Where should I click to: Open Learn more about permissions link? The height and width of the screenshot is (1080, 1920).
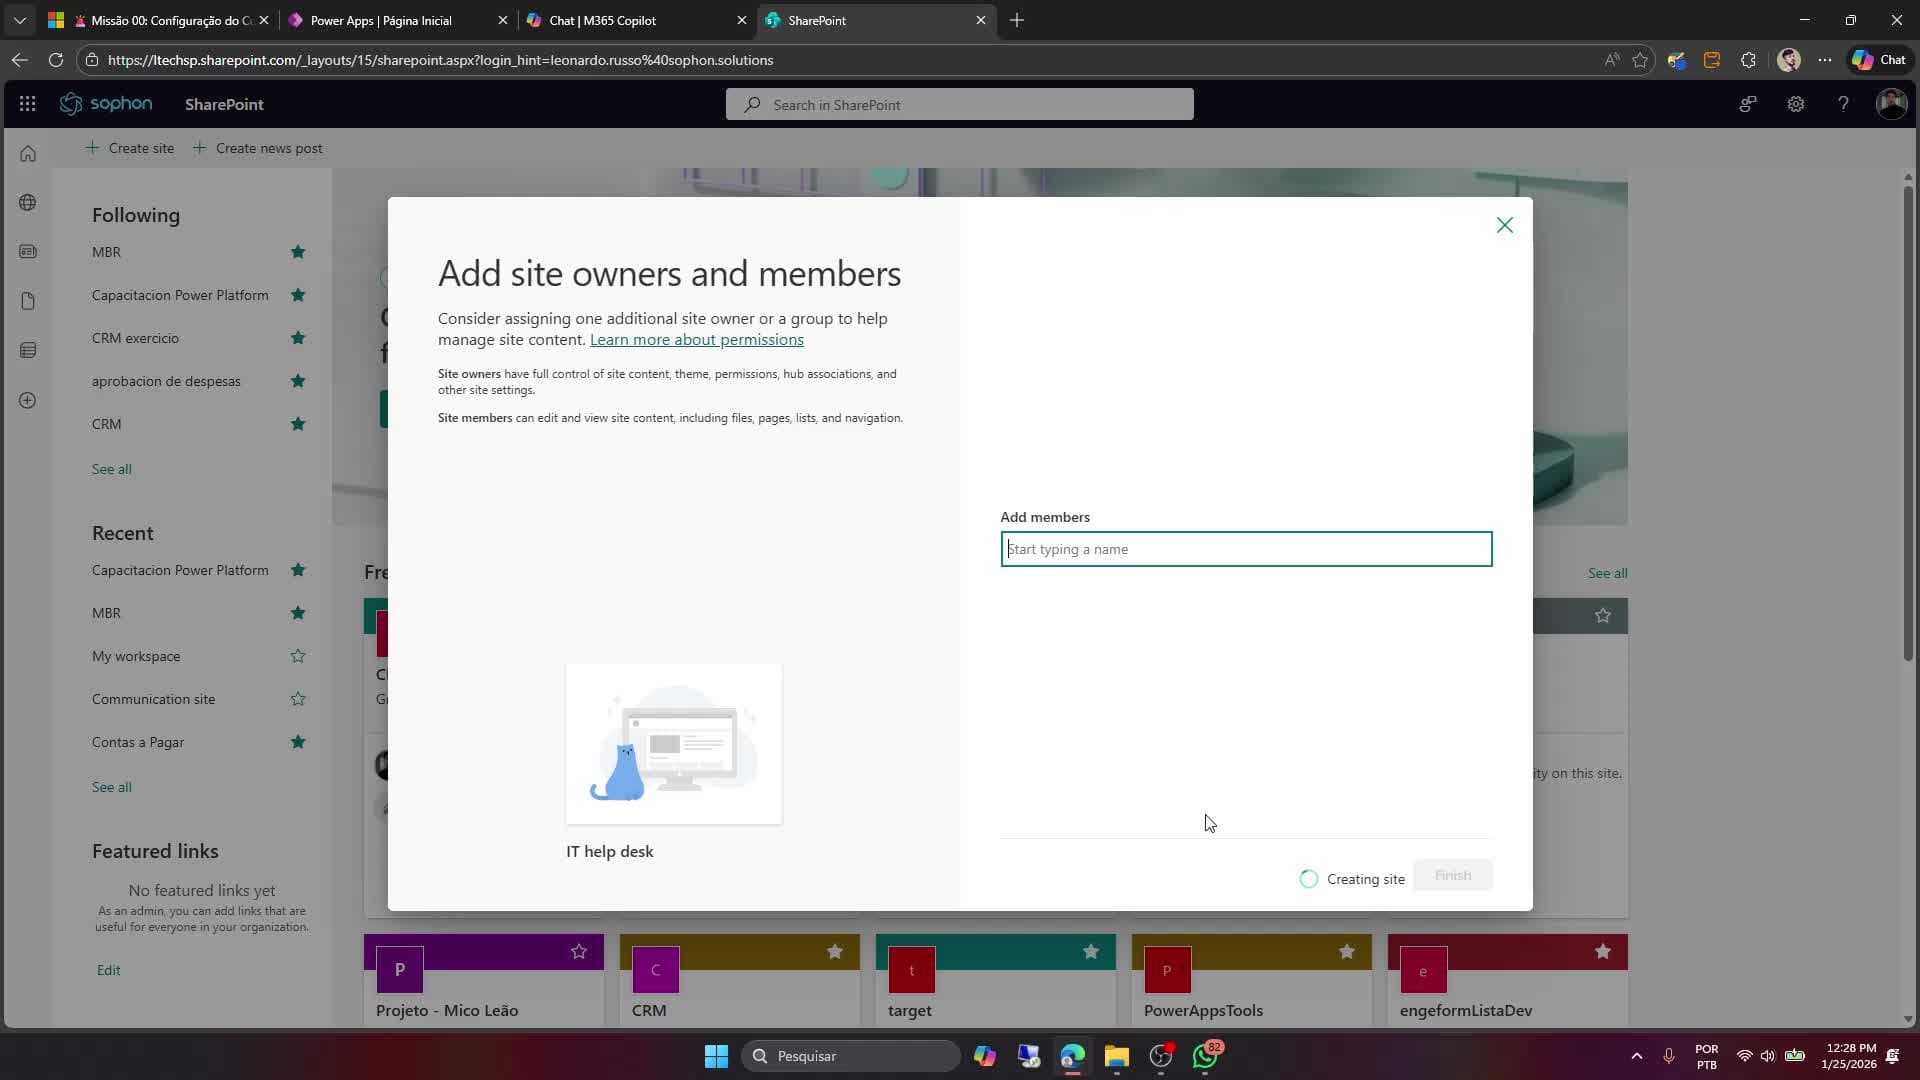[696, 340]
